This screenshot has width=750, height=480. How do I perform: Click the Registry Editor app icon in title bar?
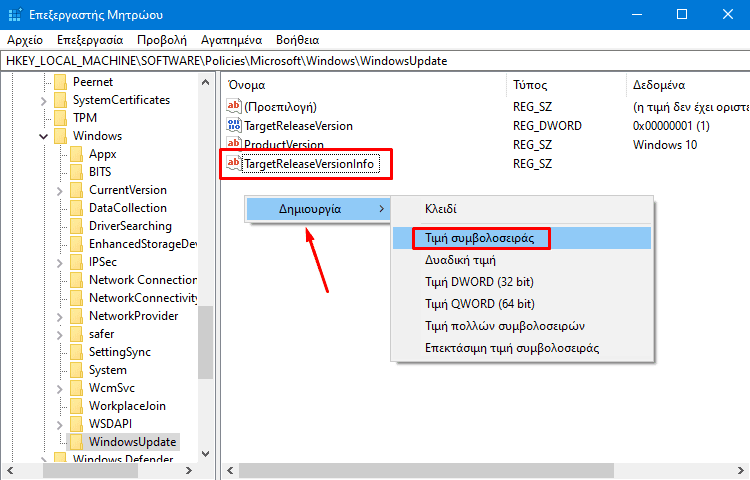click(14, 15)
